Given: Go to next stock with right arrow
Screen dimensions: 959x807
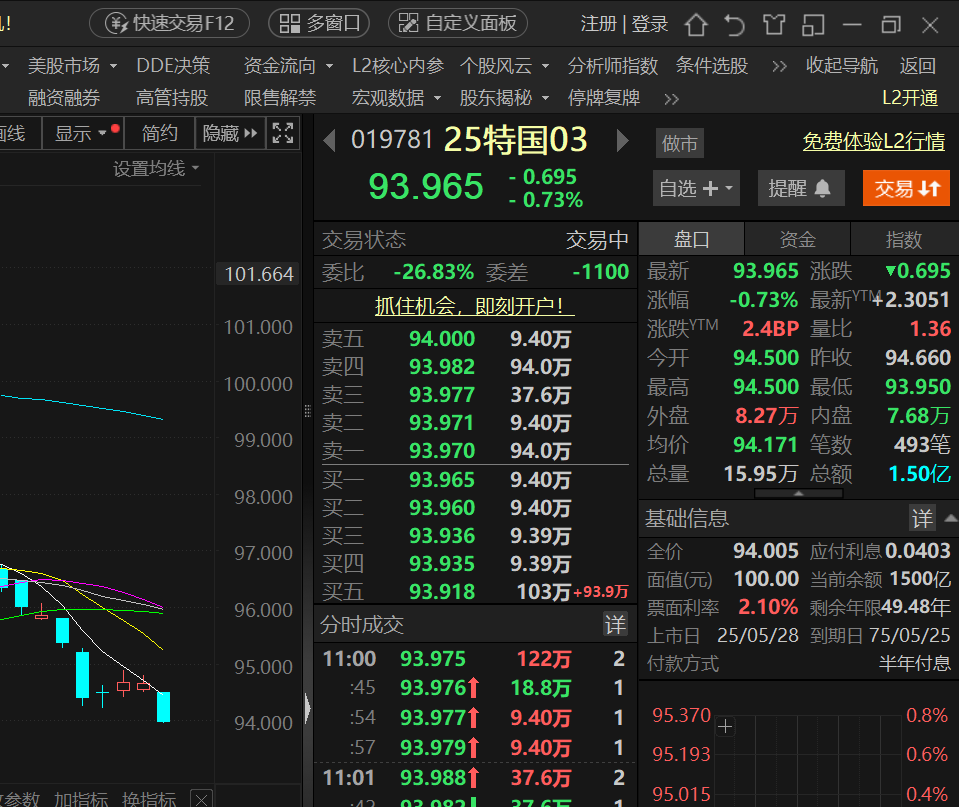Looking at the screenshot, I should click(x=623, y=140).
